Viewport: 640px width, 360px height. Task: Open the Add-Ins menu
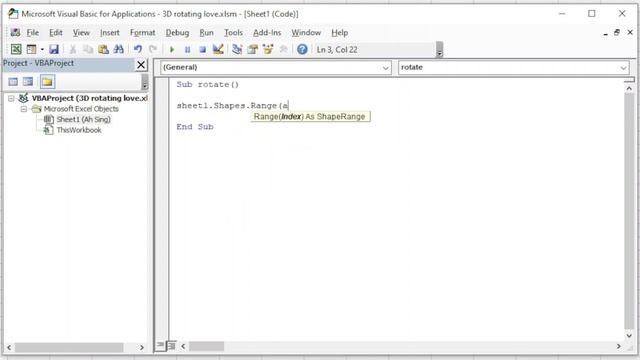click(267, 33)
